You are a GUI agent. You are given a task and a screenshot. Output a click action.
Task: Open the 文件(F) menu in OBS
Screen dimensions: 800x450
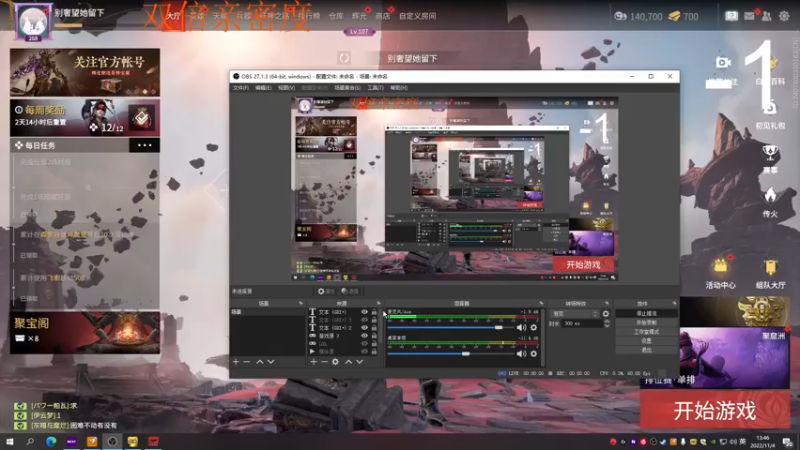[241, 88]
